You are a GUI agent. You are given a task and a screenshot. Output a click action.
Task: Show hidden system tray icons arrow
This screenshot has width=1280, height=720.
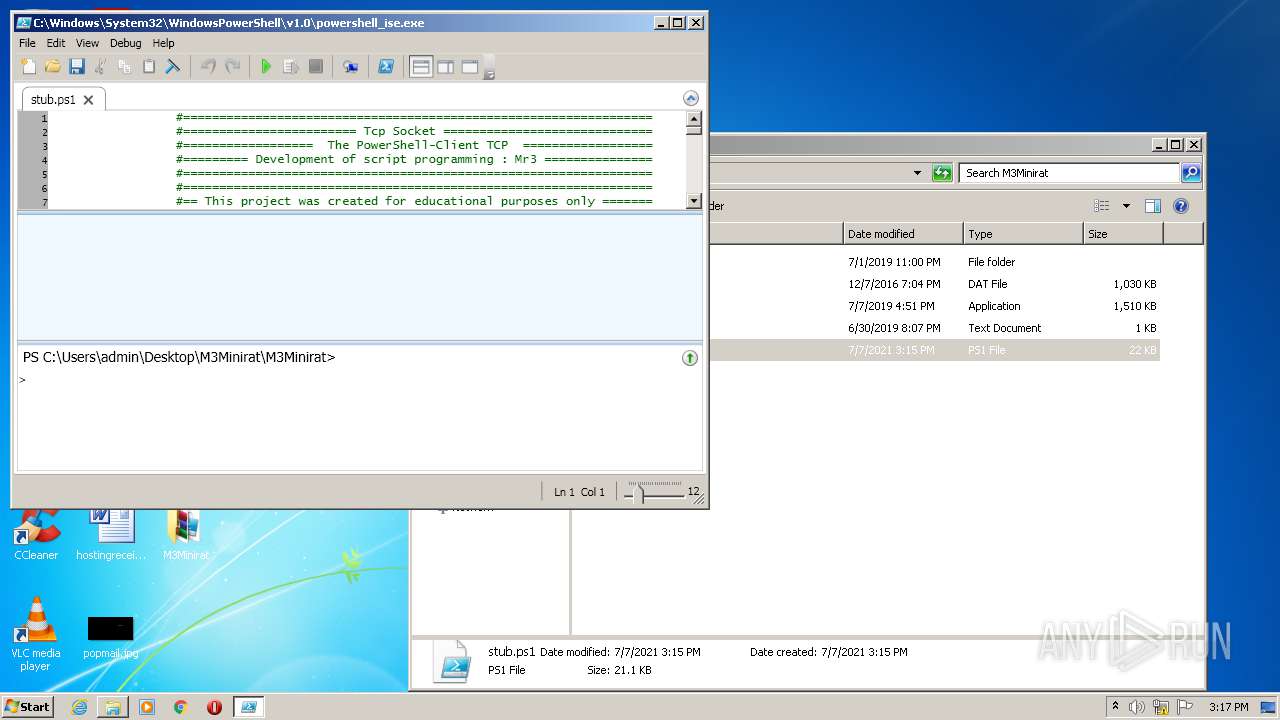[1116, 706]
